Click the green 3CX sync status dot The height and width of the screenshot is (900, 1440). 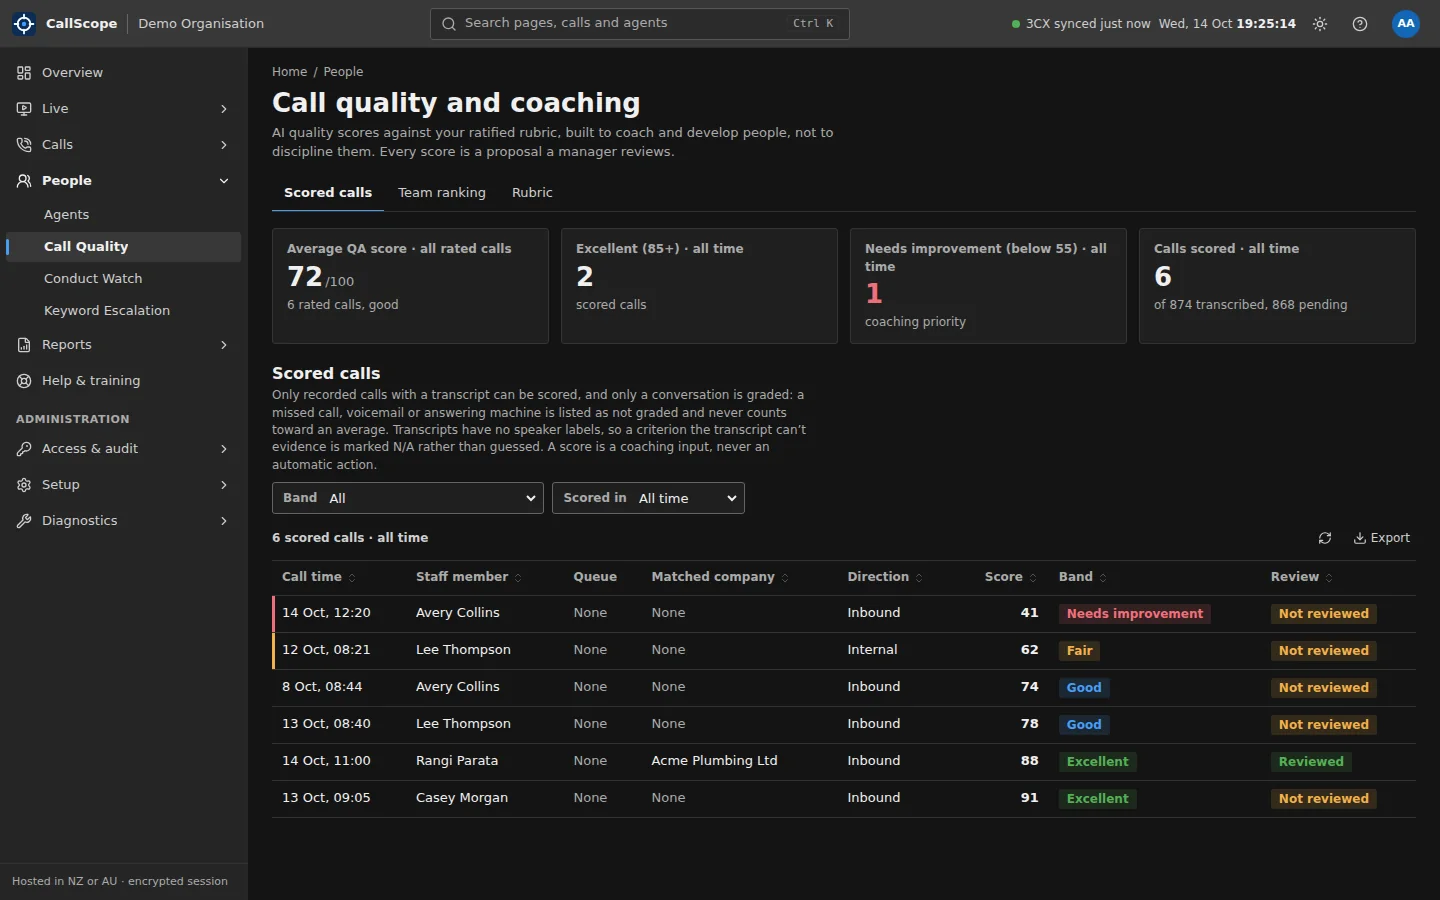click(1016, 24)
